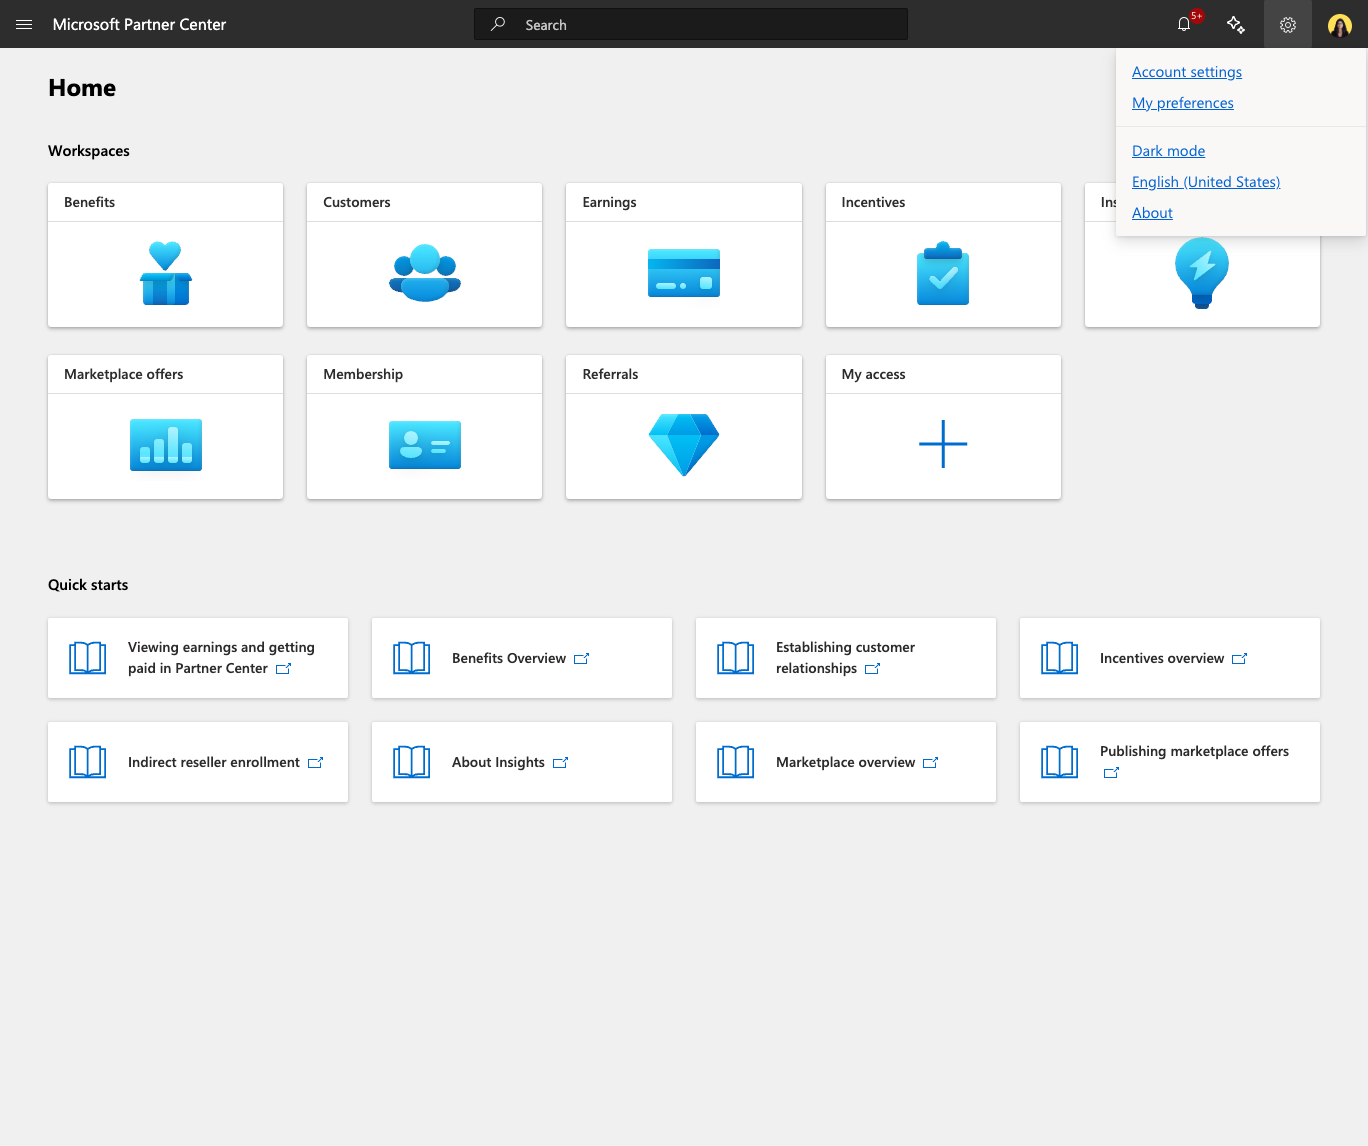The height and width of the screenshot is (1146, 1368).
Task: Open the user profile avatar
Action: click(1340, 25)
